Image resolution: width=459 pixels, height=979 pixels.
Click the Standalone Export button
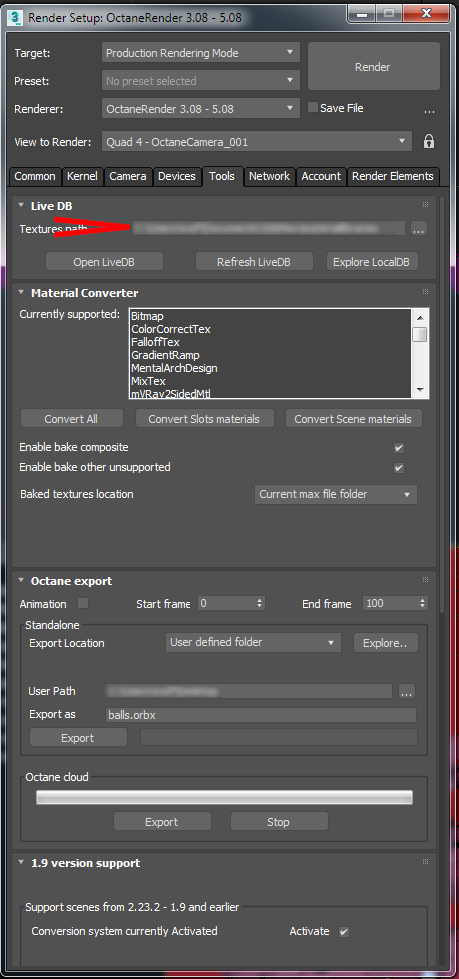point(77,738)
